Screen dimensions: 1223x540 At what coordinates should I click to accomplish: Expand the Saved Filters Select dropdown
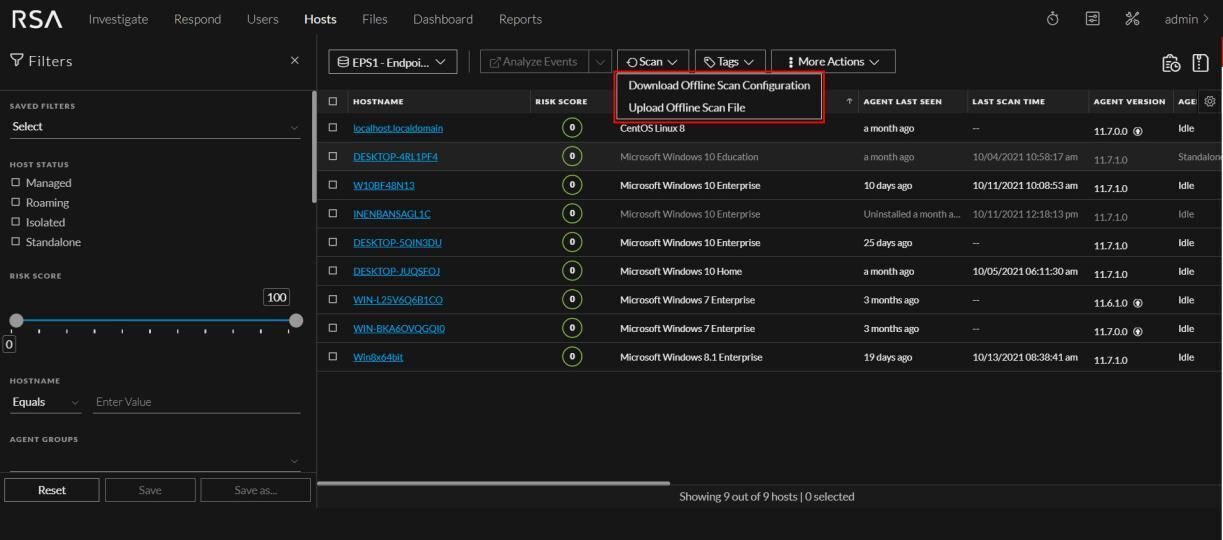(154, 127)
